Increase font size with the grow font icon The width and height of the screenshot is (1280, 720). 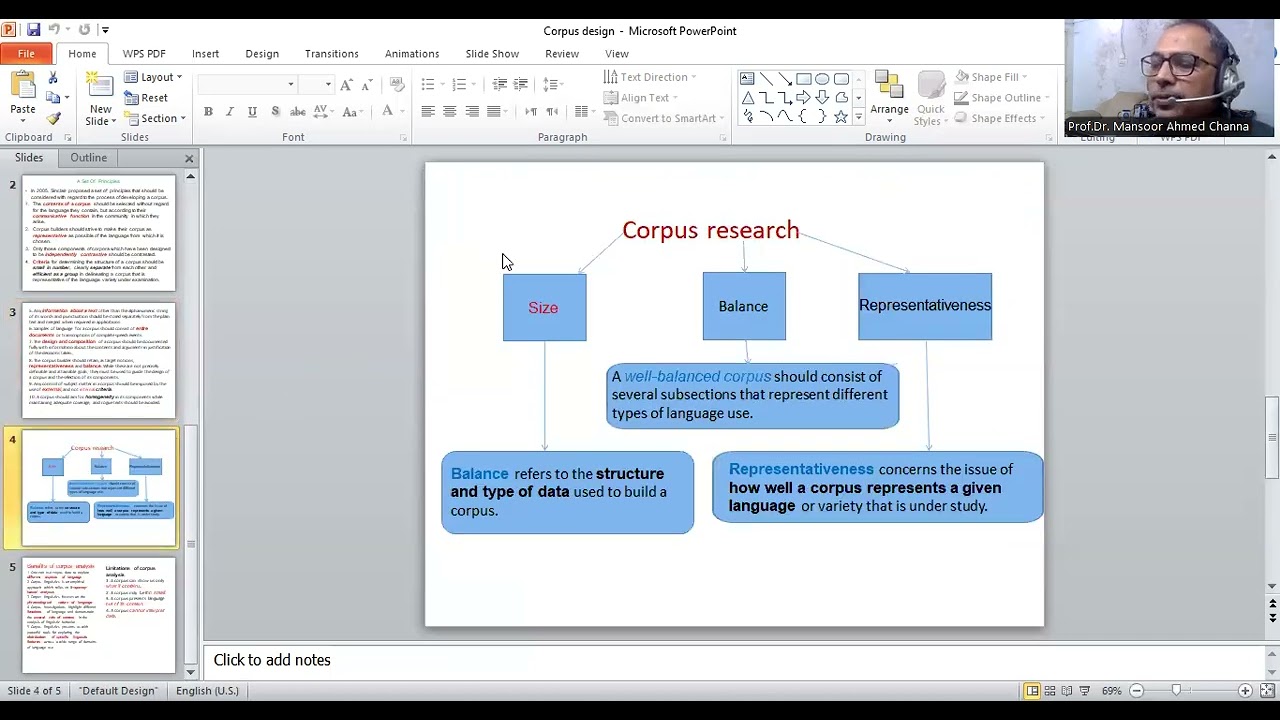pos(346,84)
